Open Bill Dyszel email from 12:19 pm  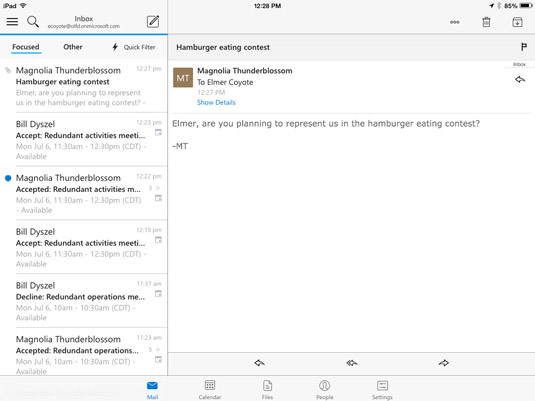(84, 247)
